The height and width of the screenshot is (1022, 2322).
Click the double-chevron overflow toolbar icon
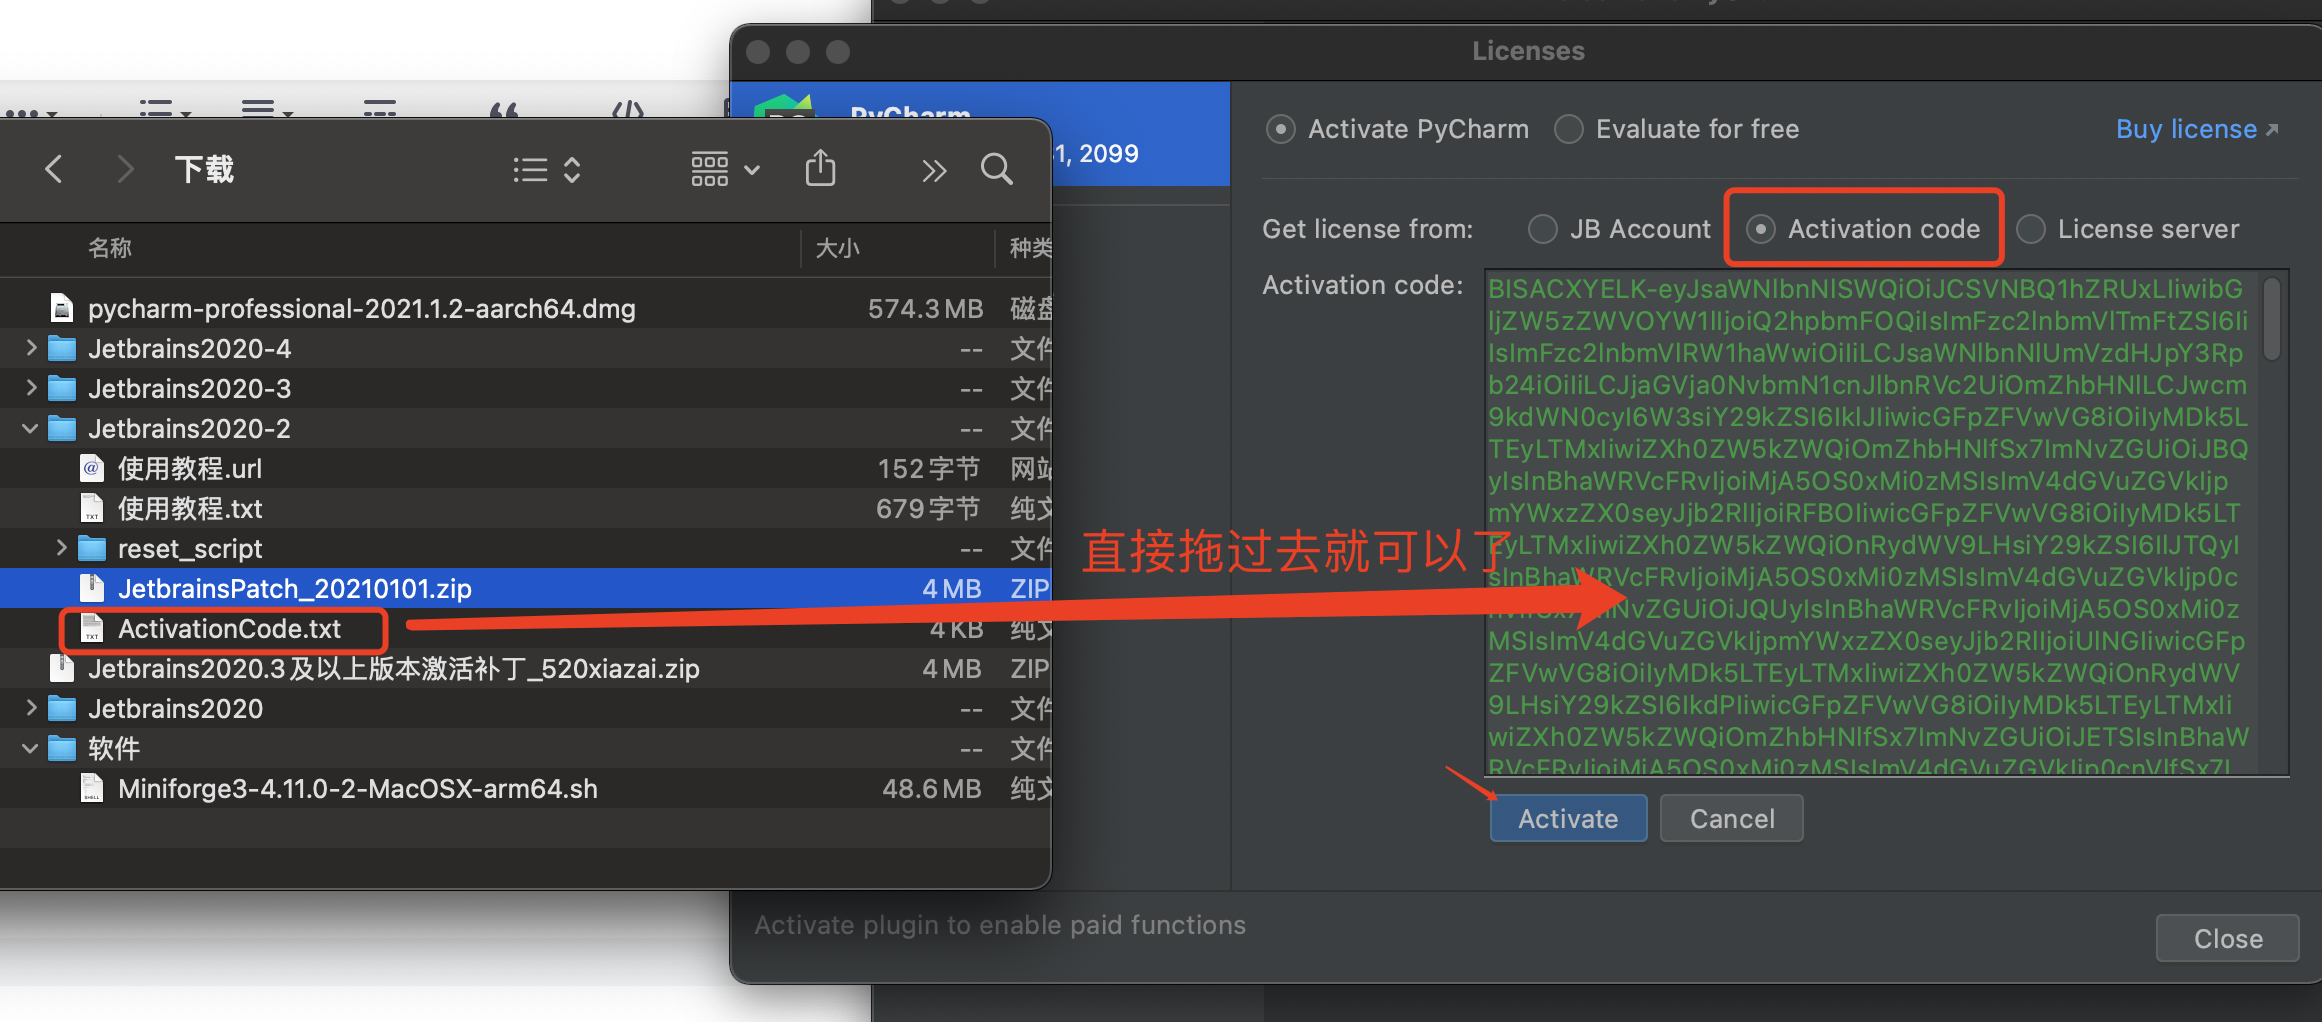pos(934,171)
